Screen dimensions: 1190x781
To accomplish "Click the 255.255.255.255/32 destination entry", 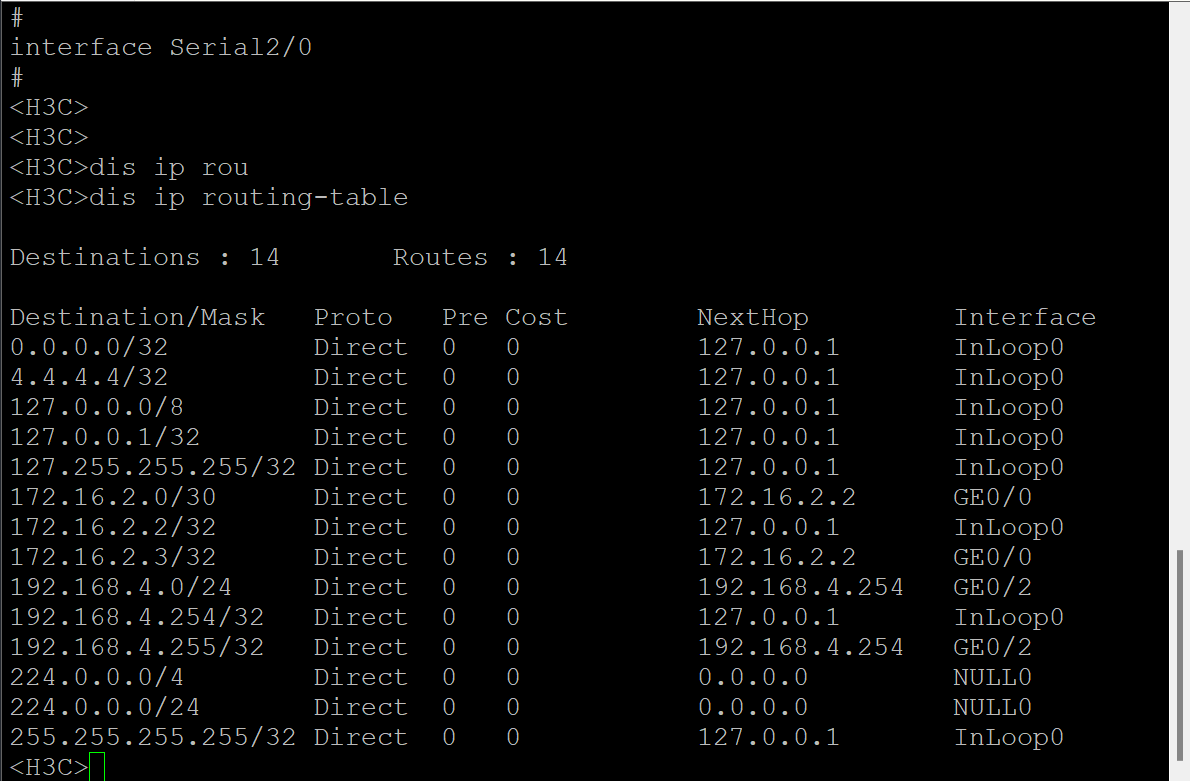I will point(153,738).
